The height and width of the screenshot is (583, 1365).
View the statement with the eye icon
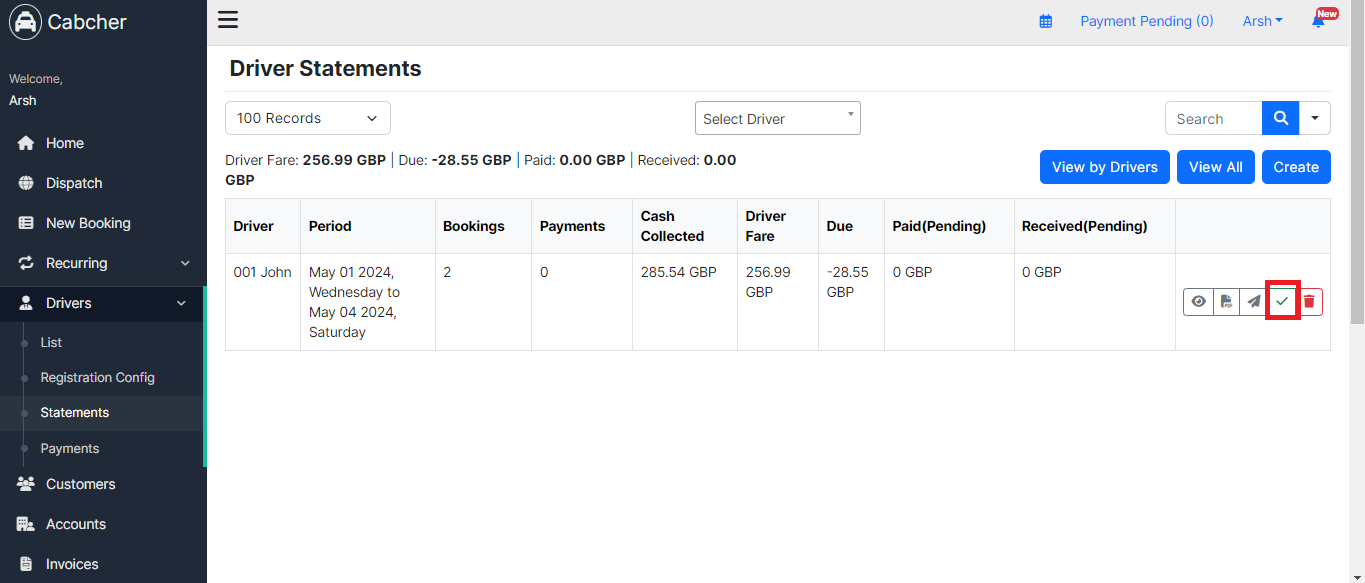click(x=1198, y=301)
